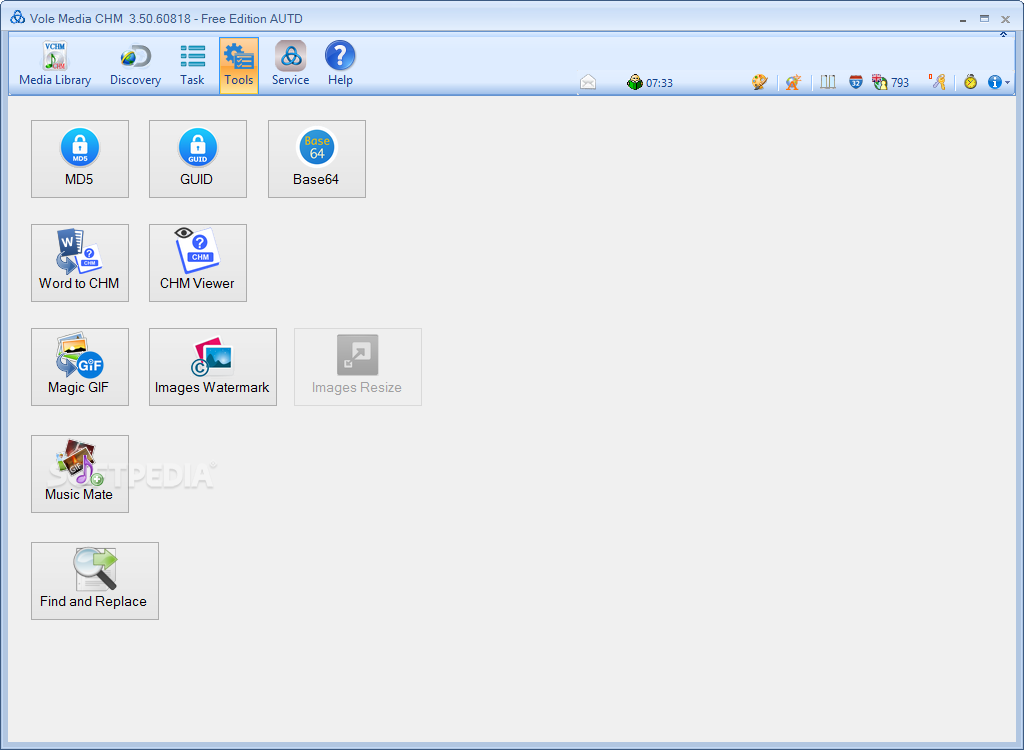The width and height of the screenshot is (1024, 750).
Task: Click the UK flag user icon
Action: 880,82
